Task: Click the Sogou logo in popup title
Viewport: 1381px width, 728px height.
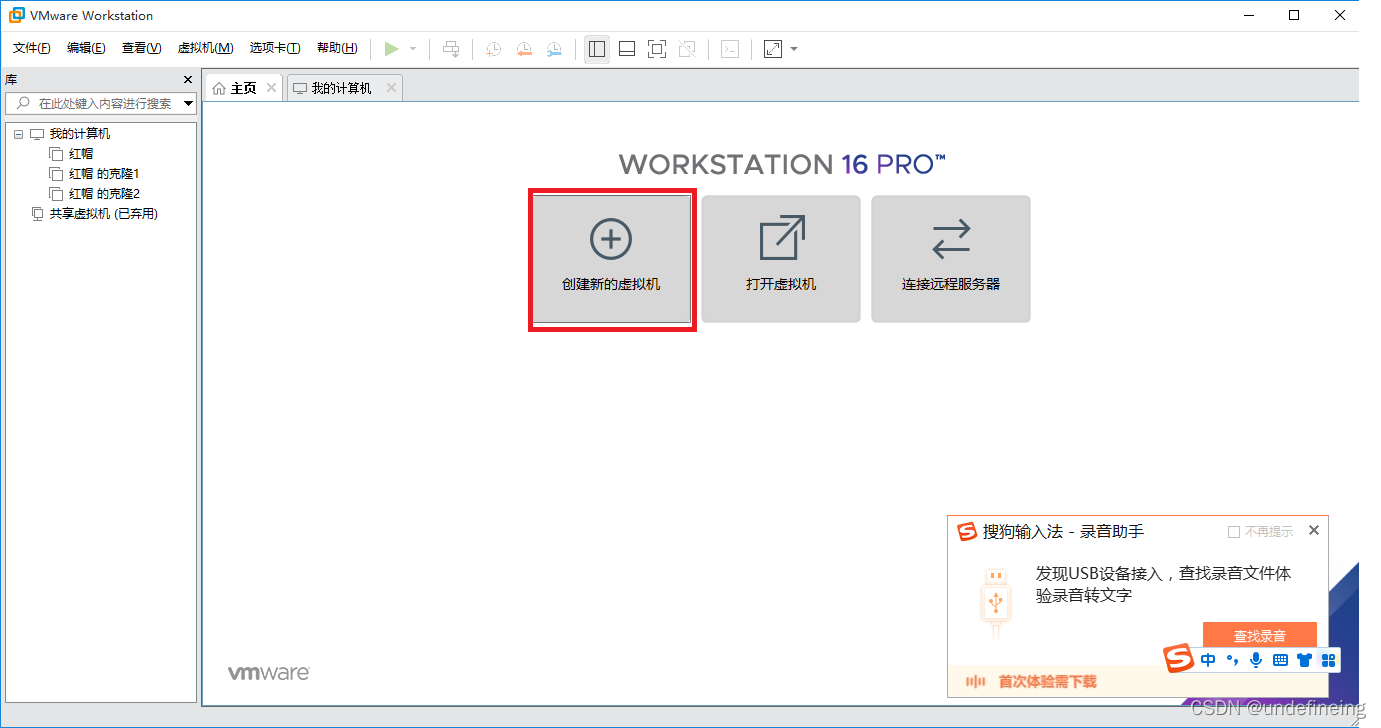Action: (x=966, y=531)
